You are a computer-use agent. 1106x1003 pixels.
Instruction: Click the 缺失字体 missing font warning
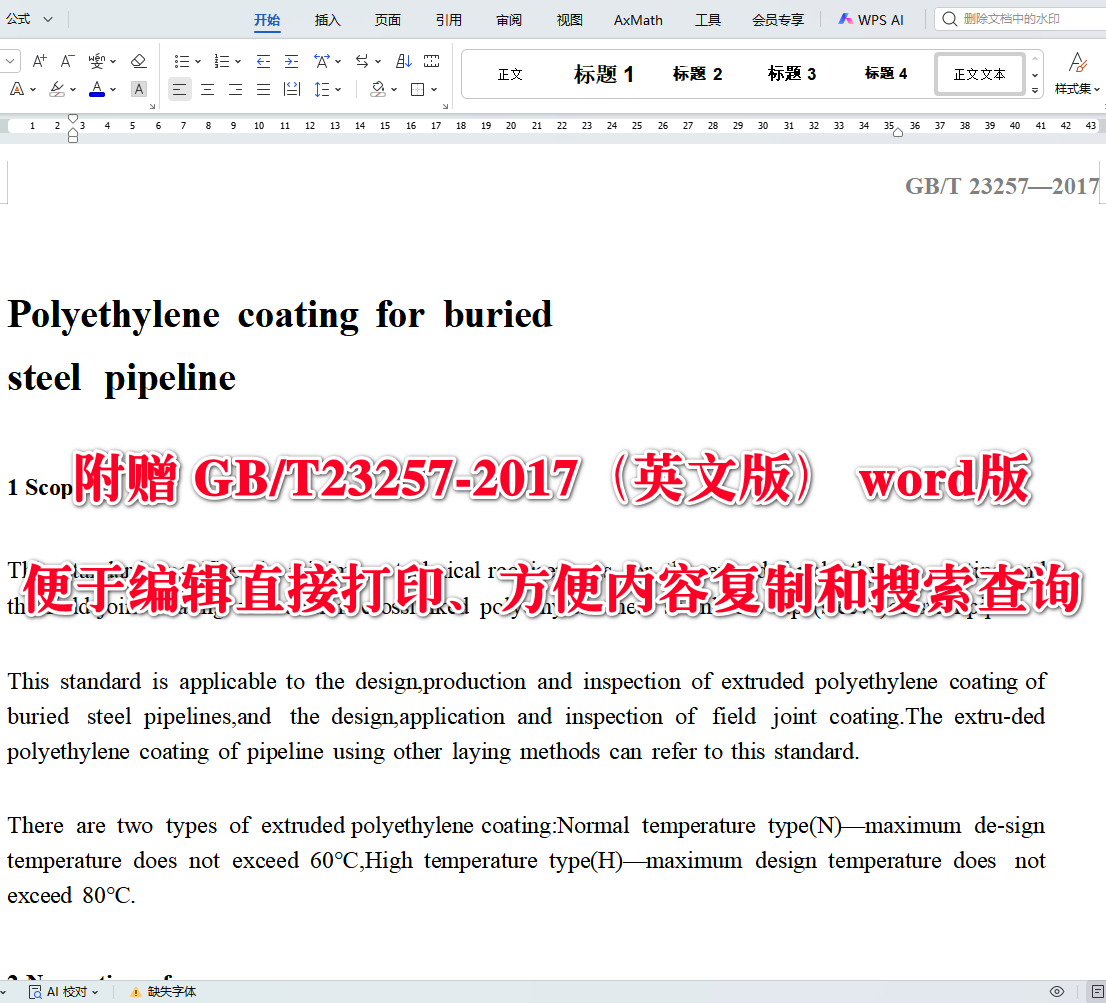point(166,991)
